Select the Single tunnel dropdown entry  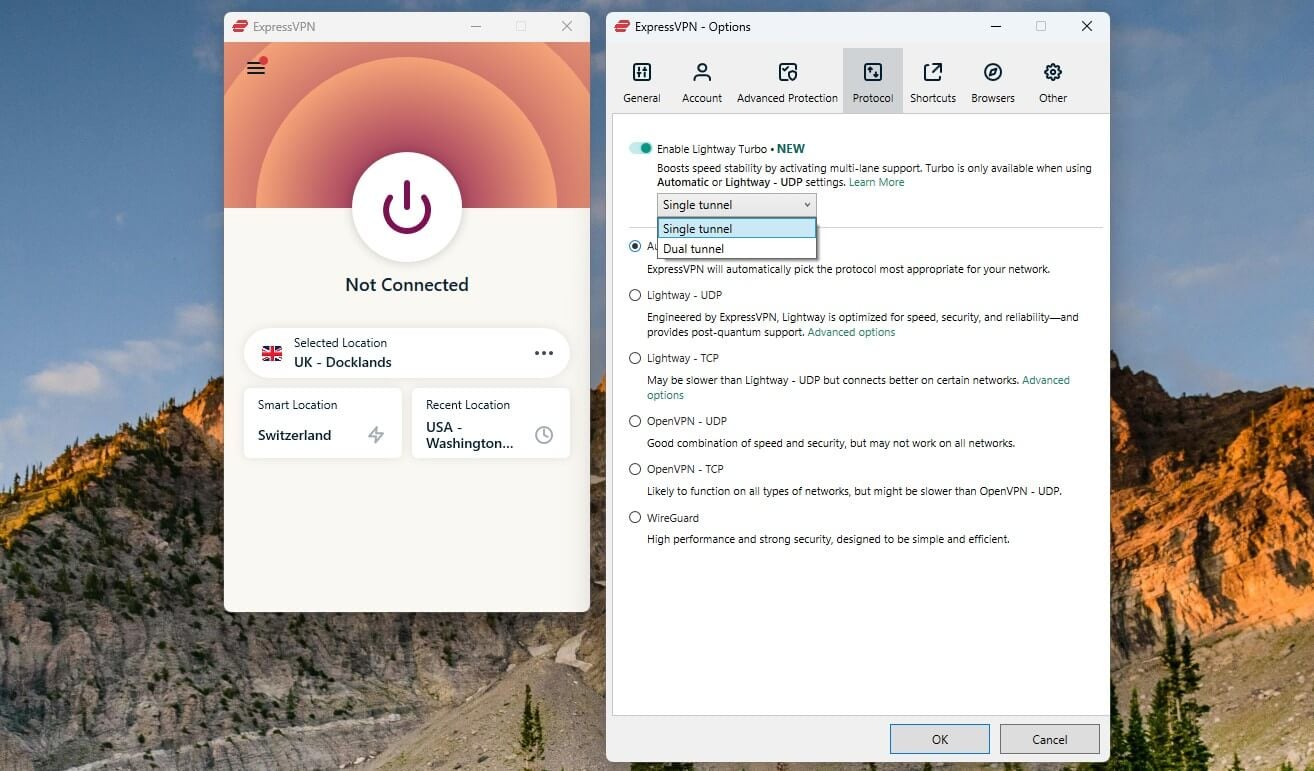click(697, 228)
